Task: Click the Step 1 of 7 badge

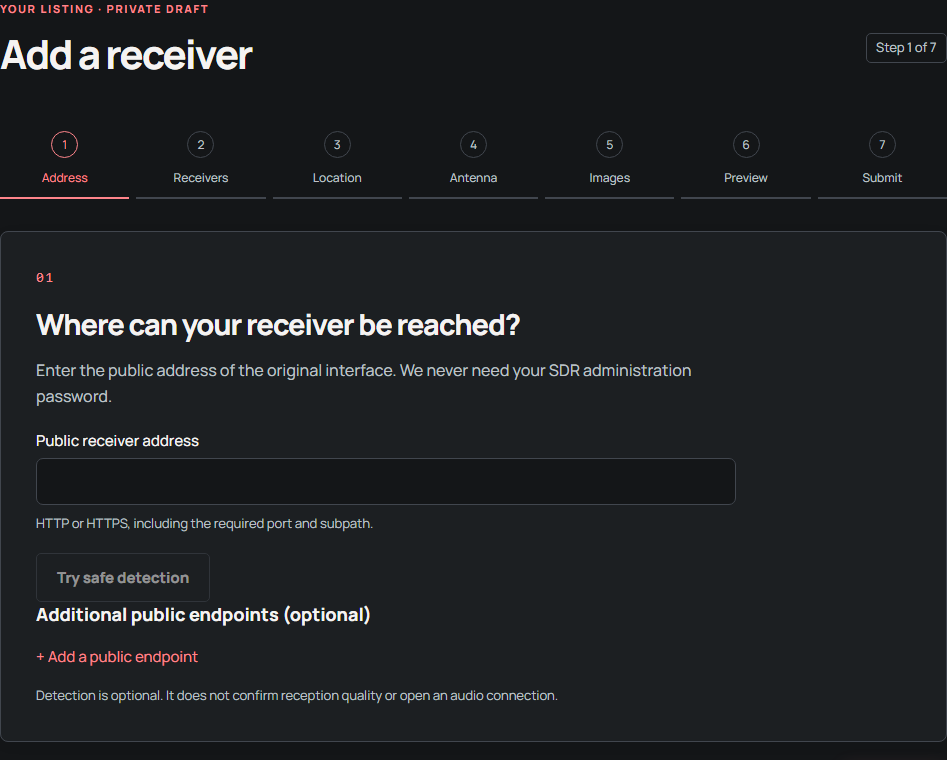Action: pos(906,48)
